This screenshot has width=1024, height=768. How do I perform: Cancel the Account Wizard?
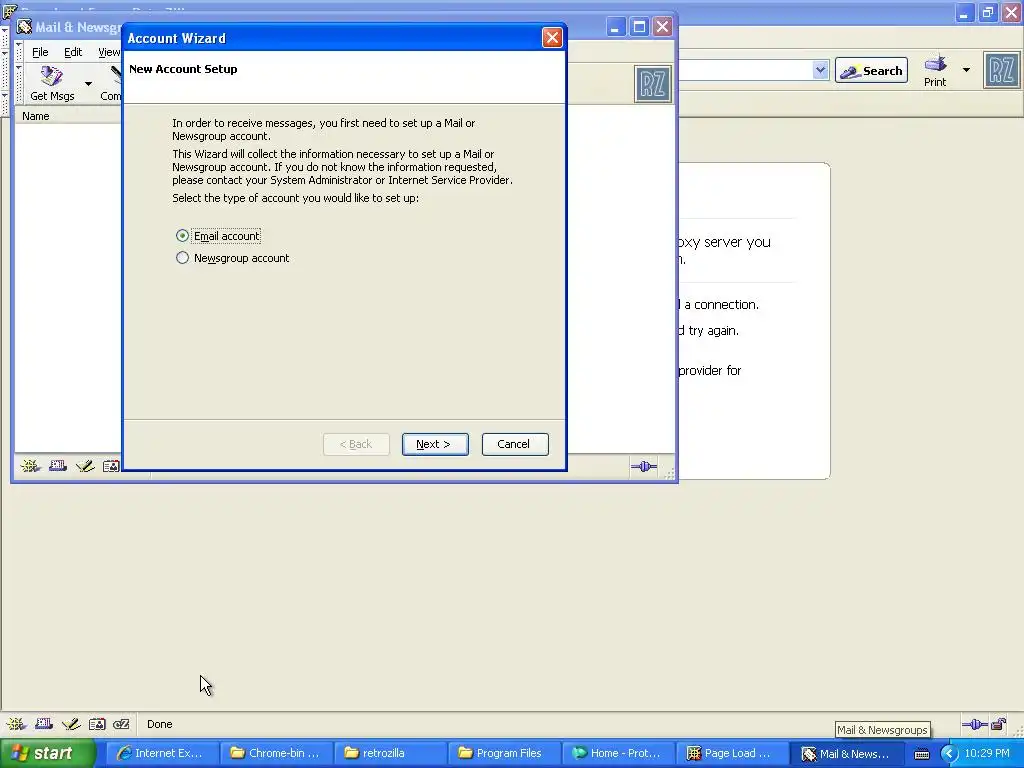tap(515, 444)
